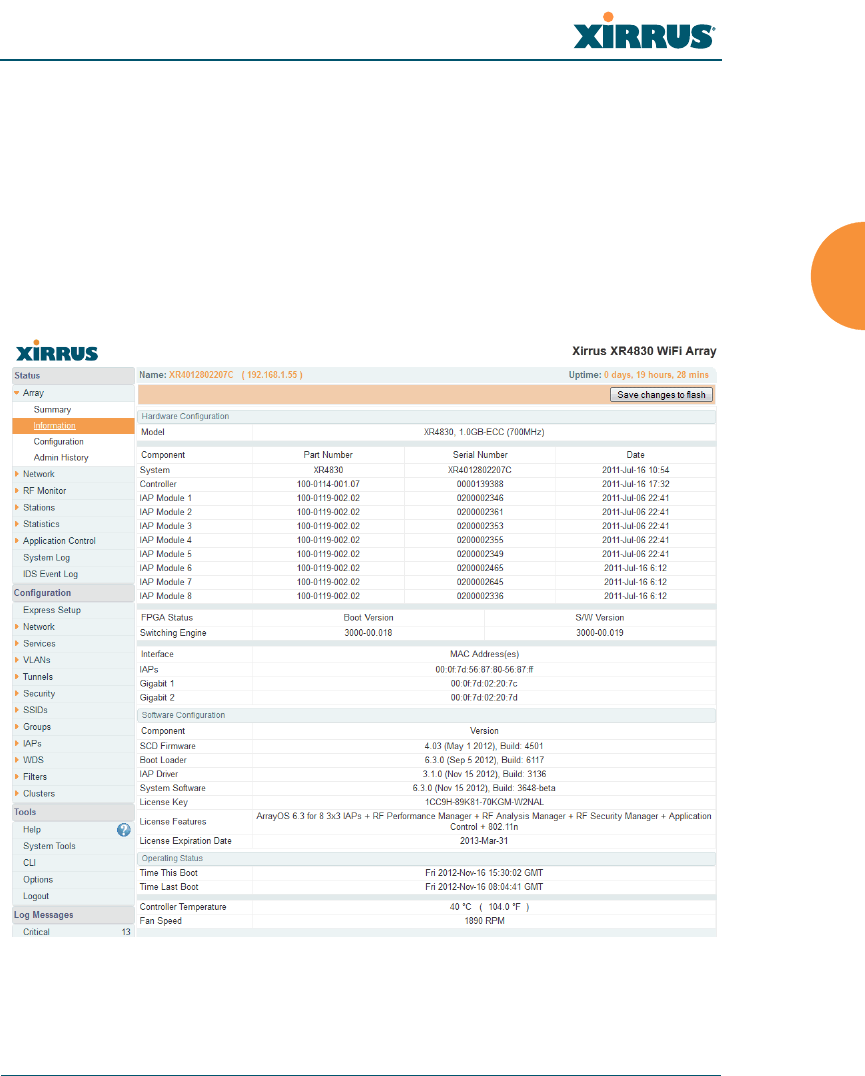
Task: Expand the Security section
Action: click(16, 693)
